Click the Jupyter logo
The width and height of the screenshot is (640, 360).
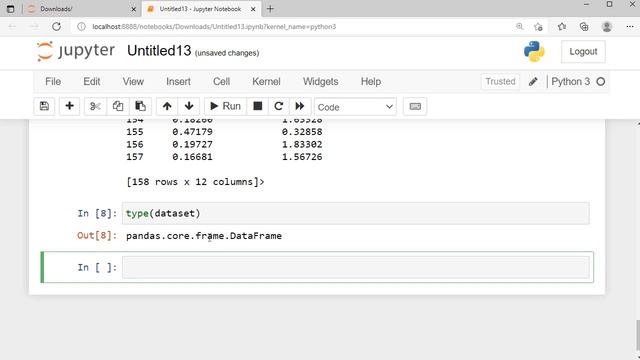tap(76, 51)
